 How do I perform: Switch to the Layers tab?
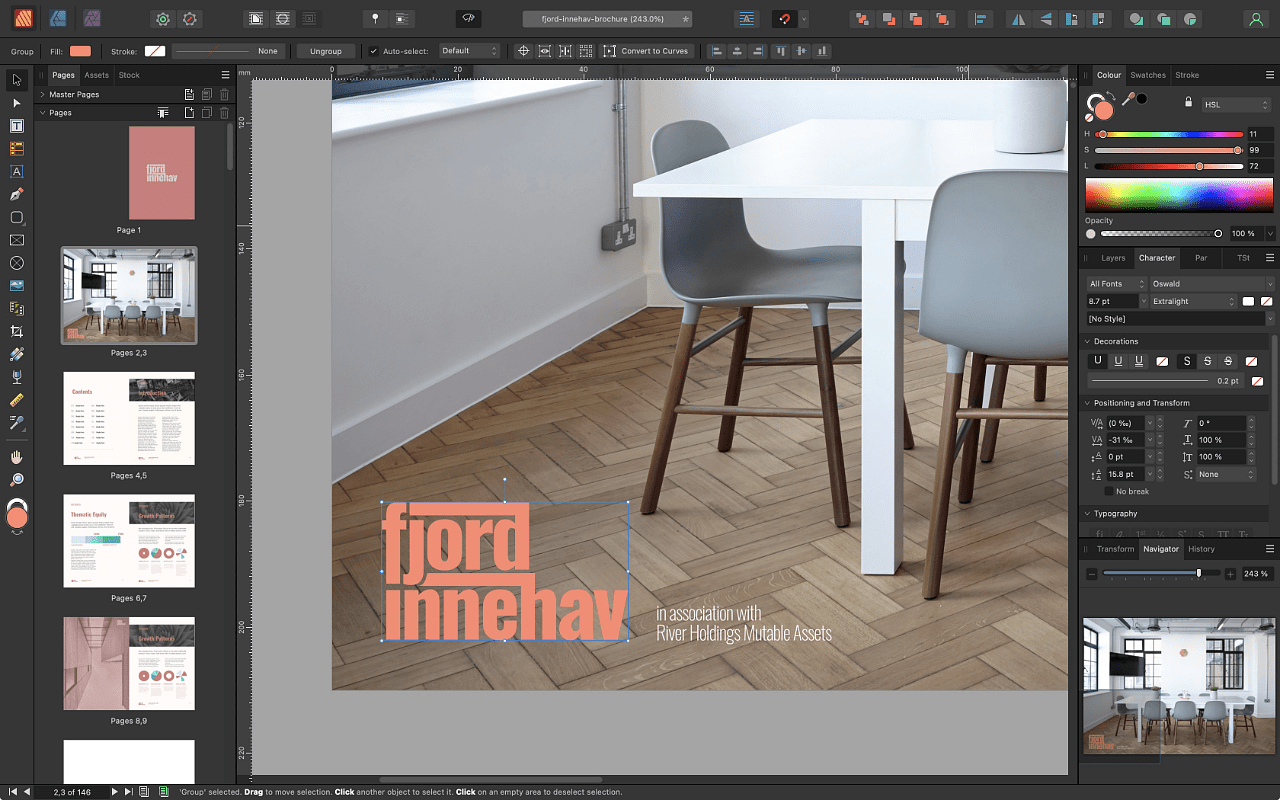[1113, 258]
